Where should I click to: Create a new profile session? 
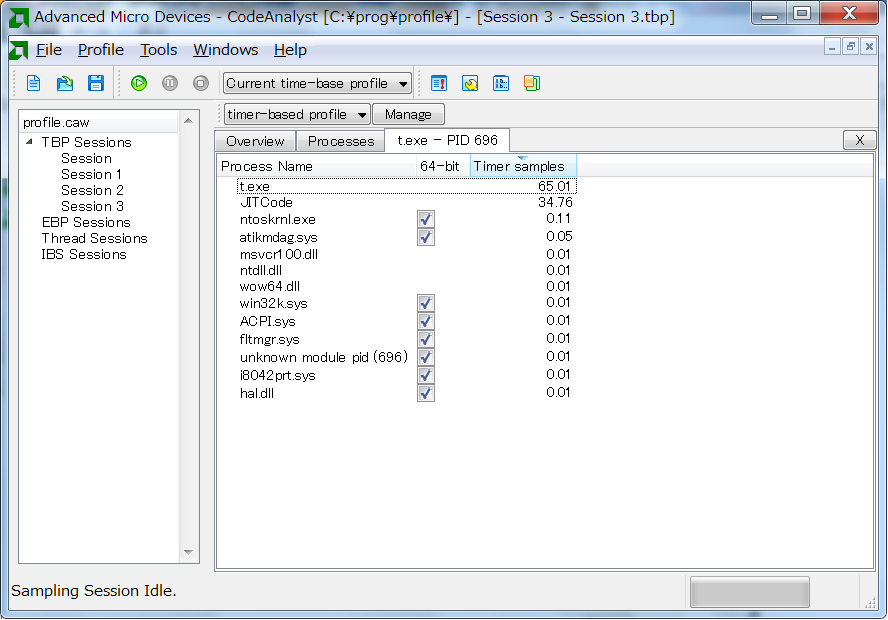tap(33, 83)
